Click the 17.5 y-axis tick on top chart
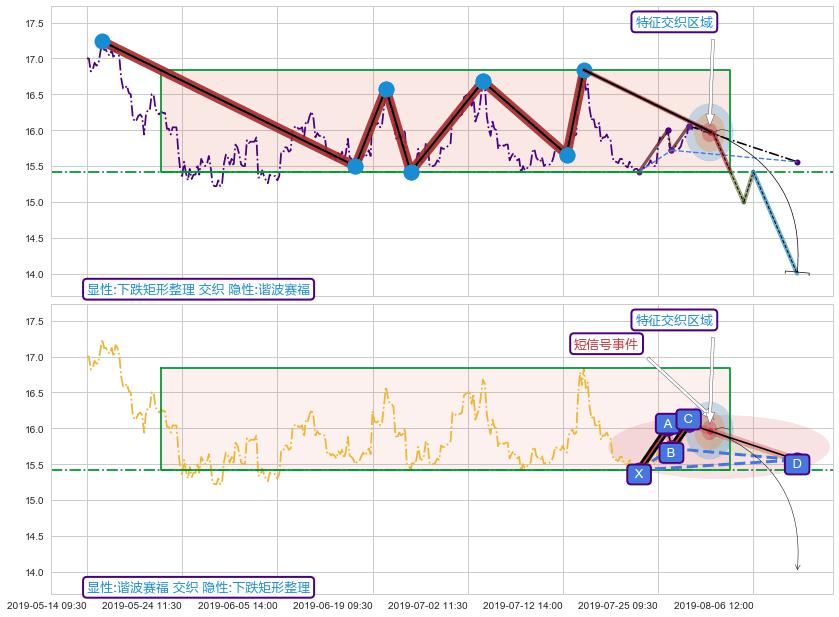This screenshot has width=839, height=617. pos(35,24)
